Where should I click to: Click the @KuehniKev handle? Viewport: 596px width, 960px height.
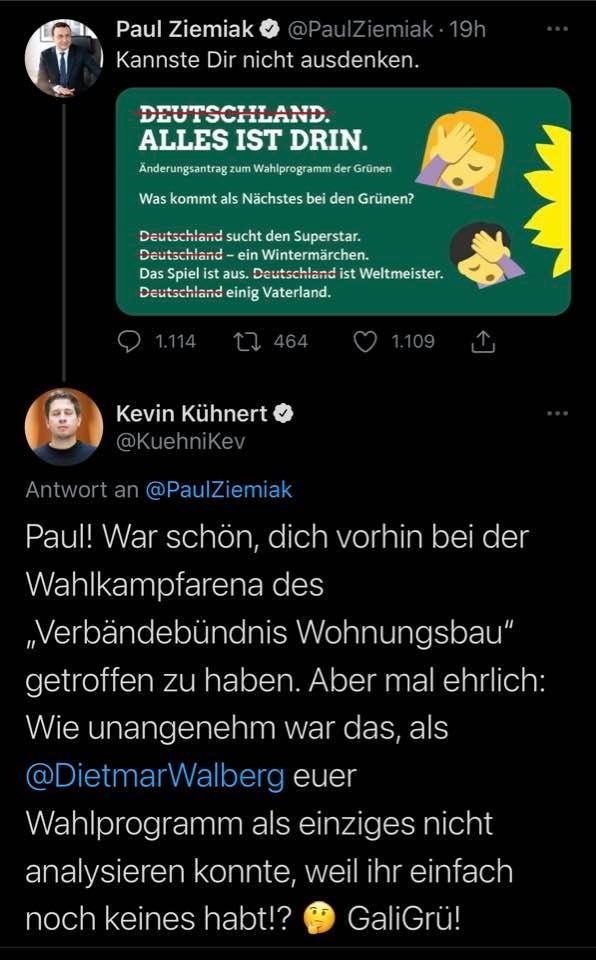click(180, 441)
